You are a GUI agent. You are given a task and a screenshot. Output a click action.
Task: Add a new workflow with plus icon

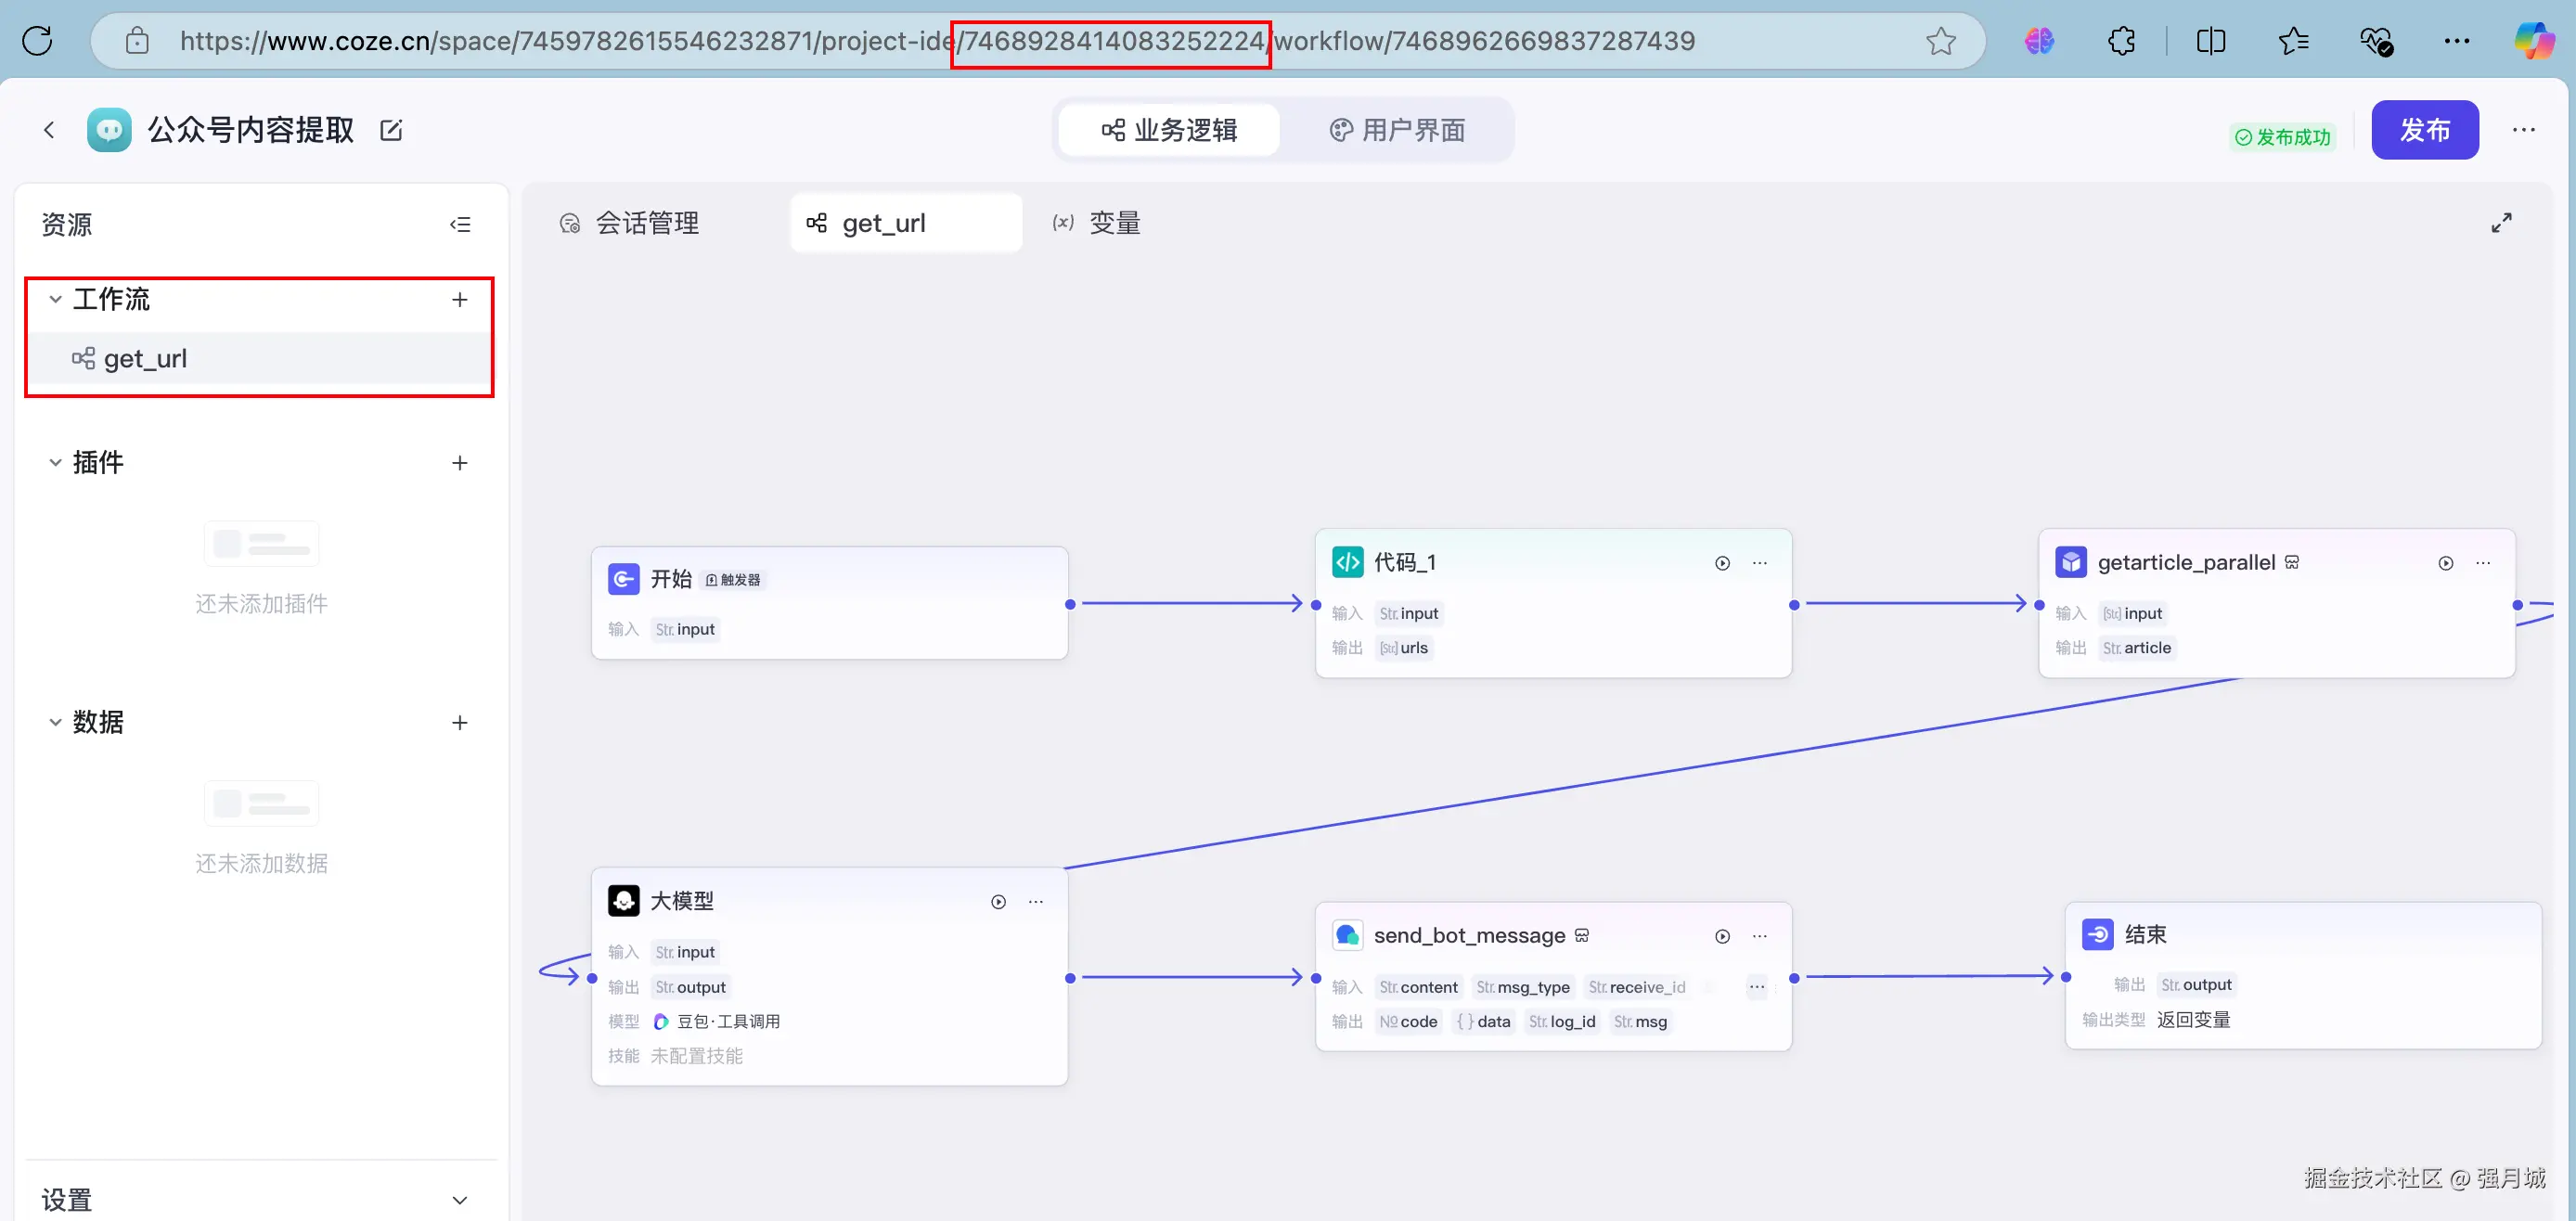[x=460, y=299]
